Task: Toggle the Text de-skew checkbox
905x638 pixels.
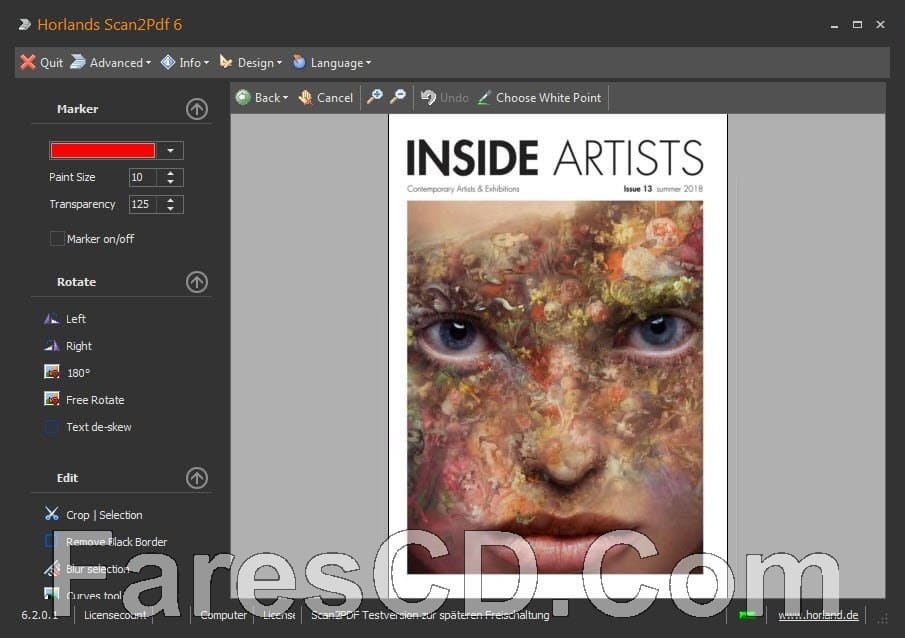Action: pos(51,427)
